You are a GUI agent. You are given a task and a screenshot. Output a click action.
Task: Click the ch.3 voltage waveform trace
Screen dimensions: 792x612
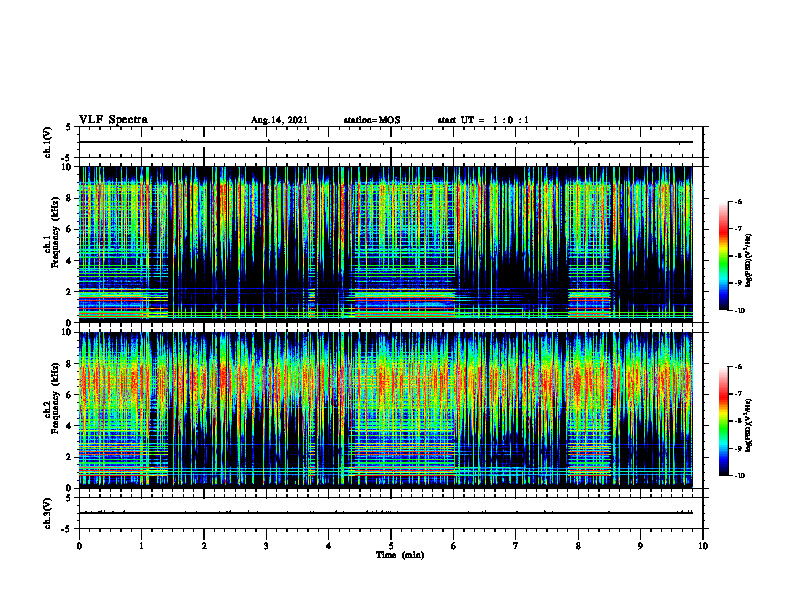point(386,513)
